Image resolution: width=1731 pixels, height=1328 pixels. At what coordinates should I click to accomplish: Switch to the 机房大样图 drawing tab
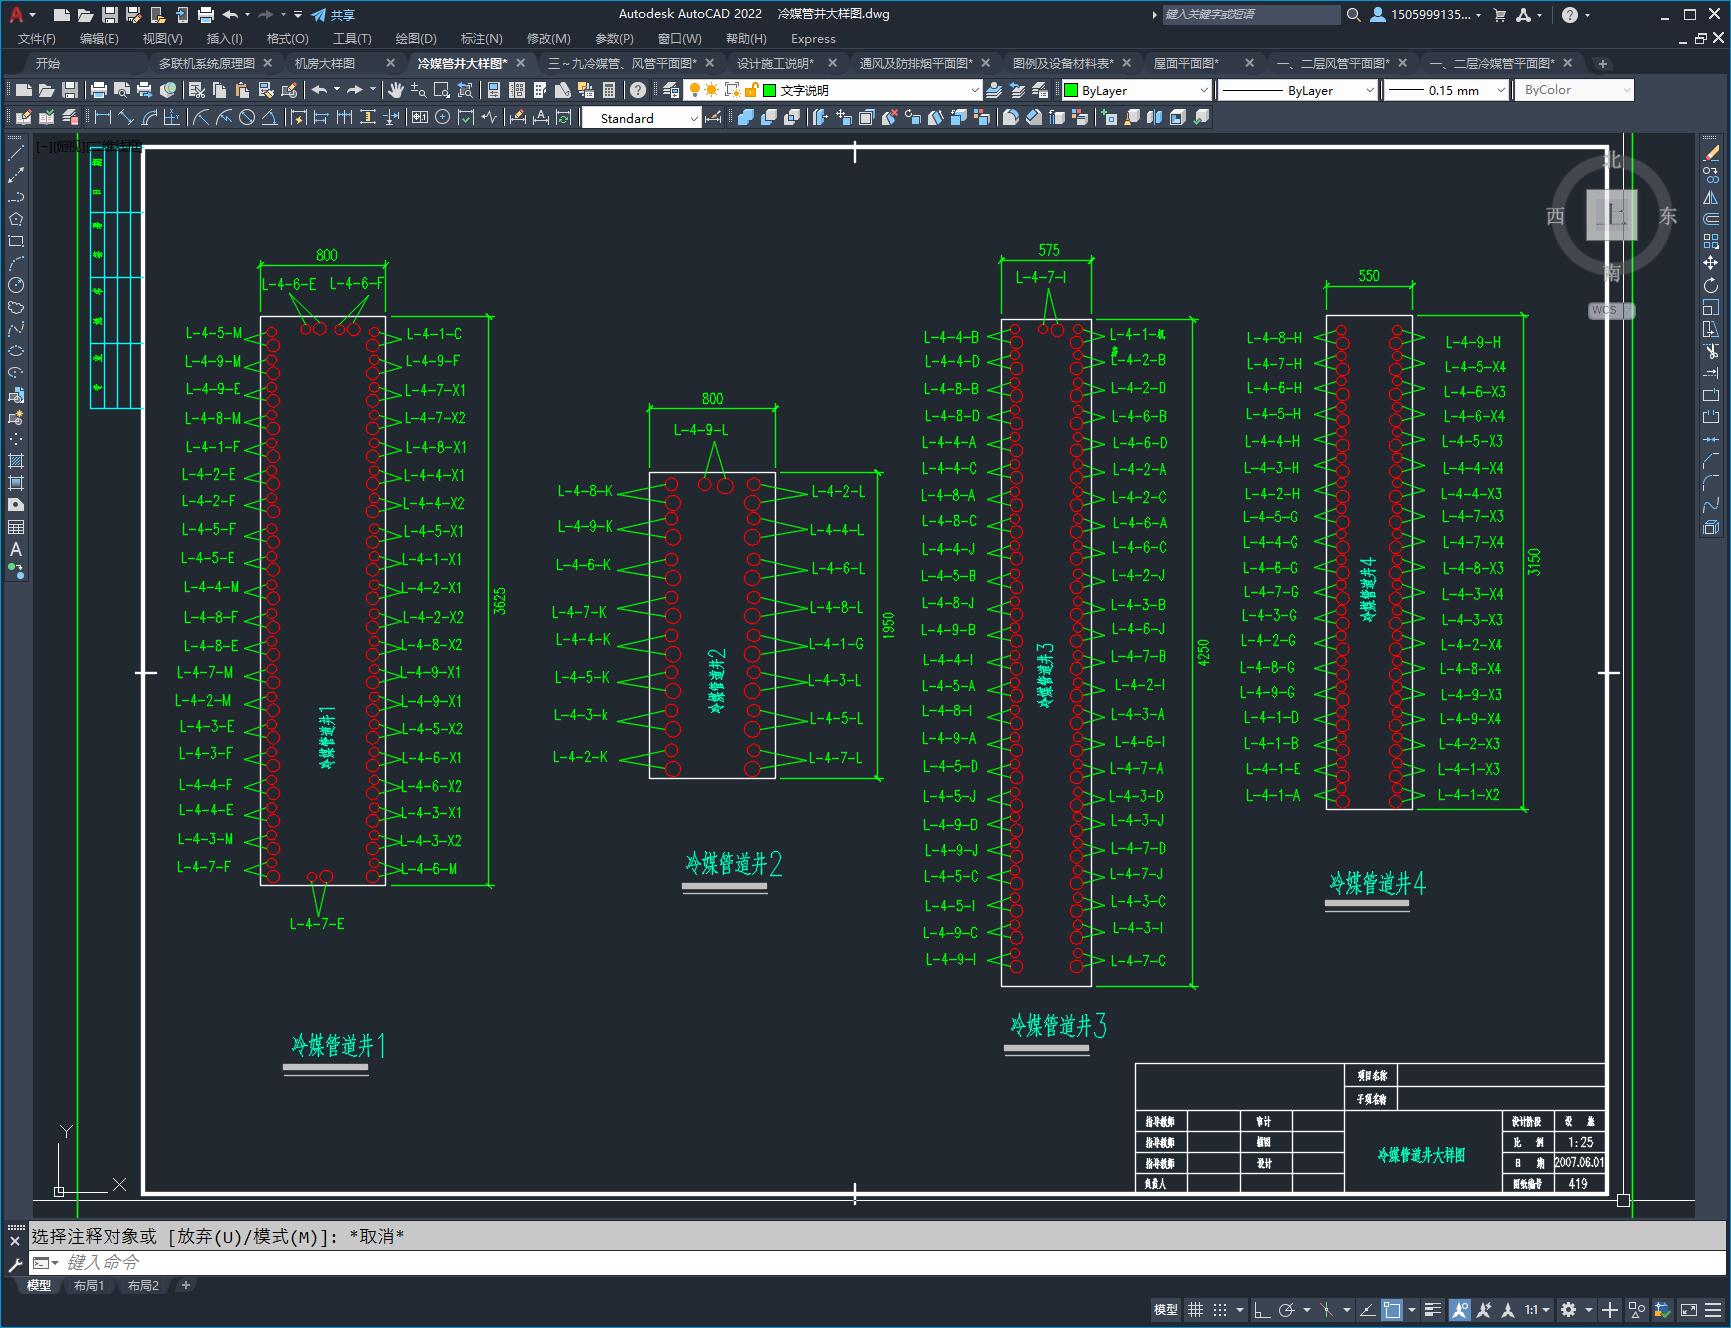tap(325, 63)
